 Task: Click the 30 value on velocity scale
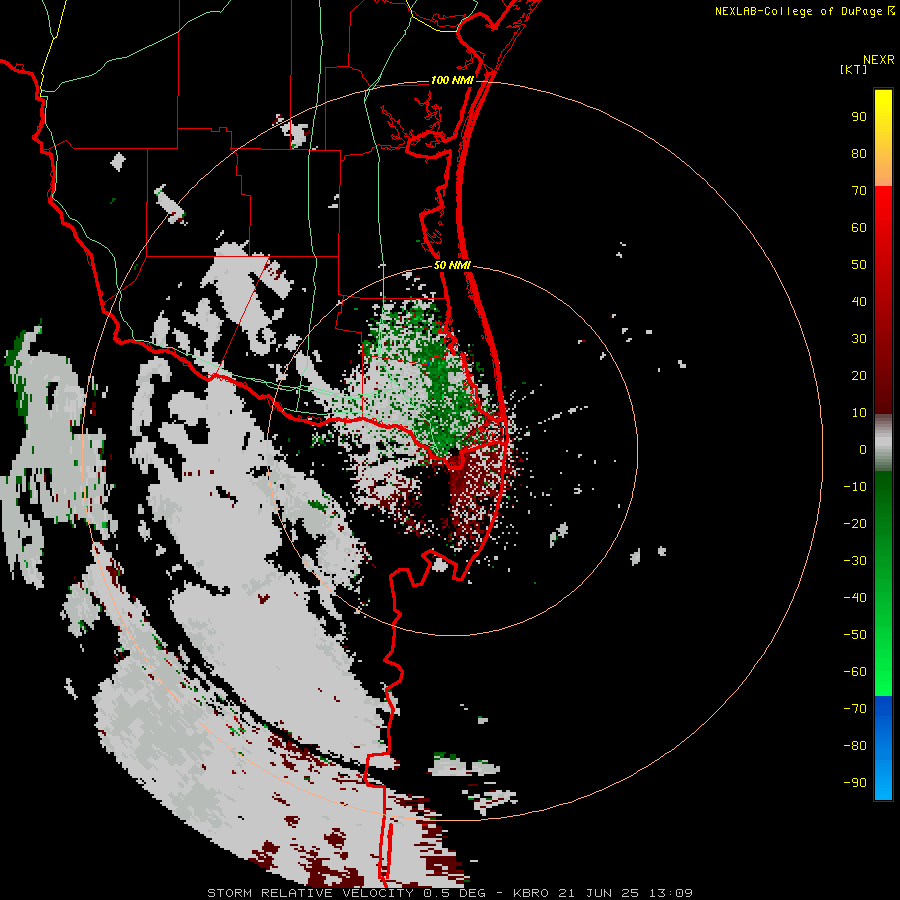pyautogui.click(x=859, y=339)
